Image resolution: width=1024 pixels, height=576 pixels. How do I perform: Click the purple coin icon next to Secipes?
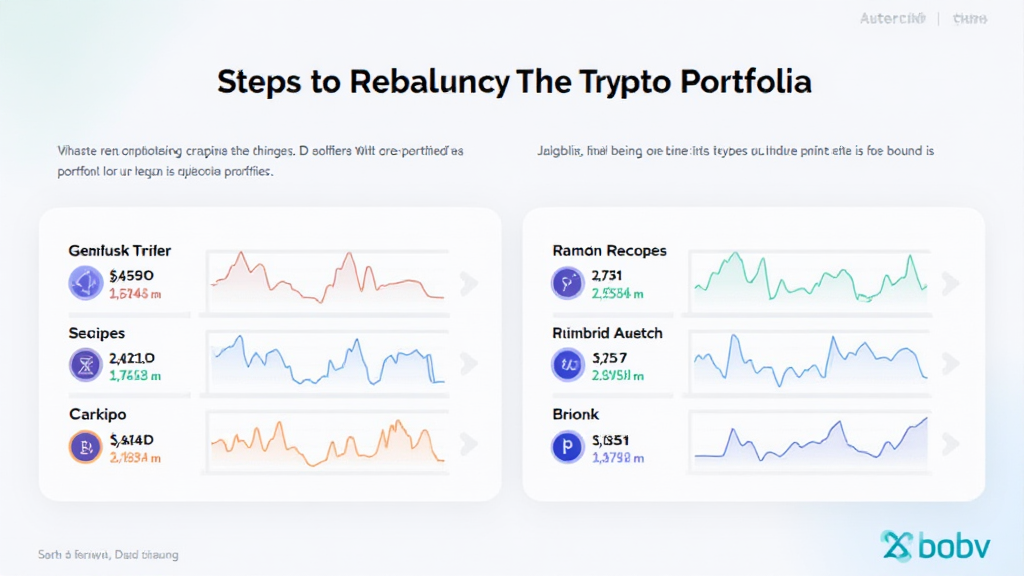pyautogui.click(x=86, y=363)
